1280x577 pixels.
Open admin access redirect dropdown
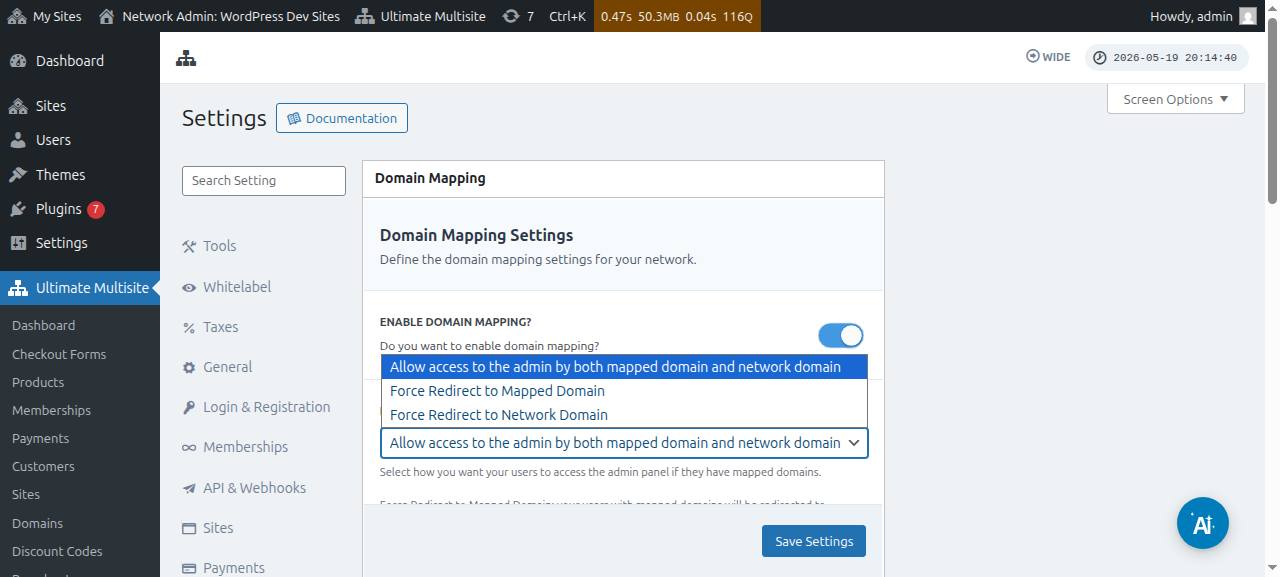coord(624,443)
